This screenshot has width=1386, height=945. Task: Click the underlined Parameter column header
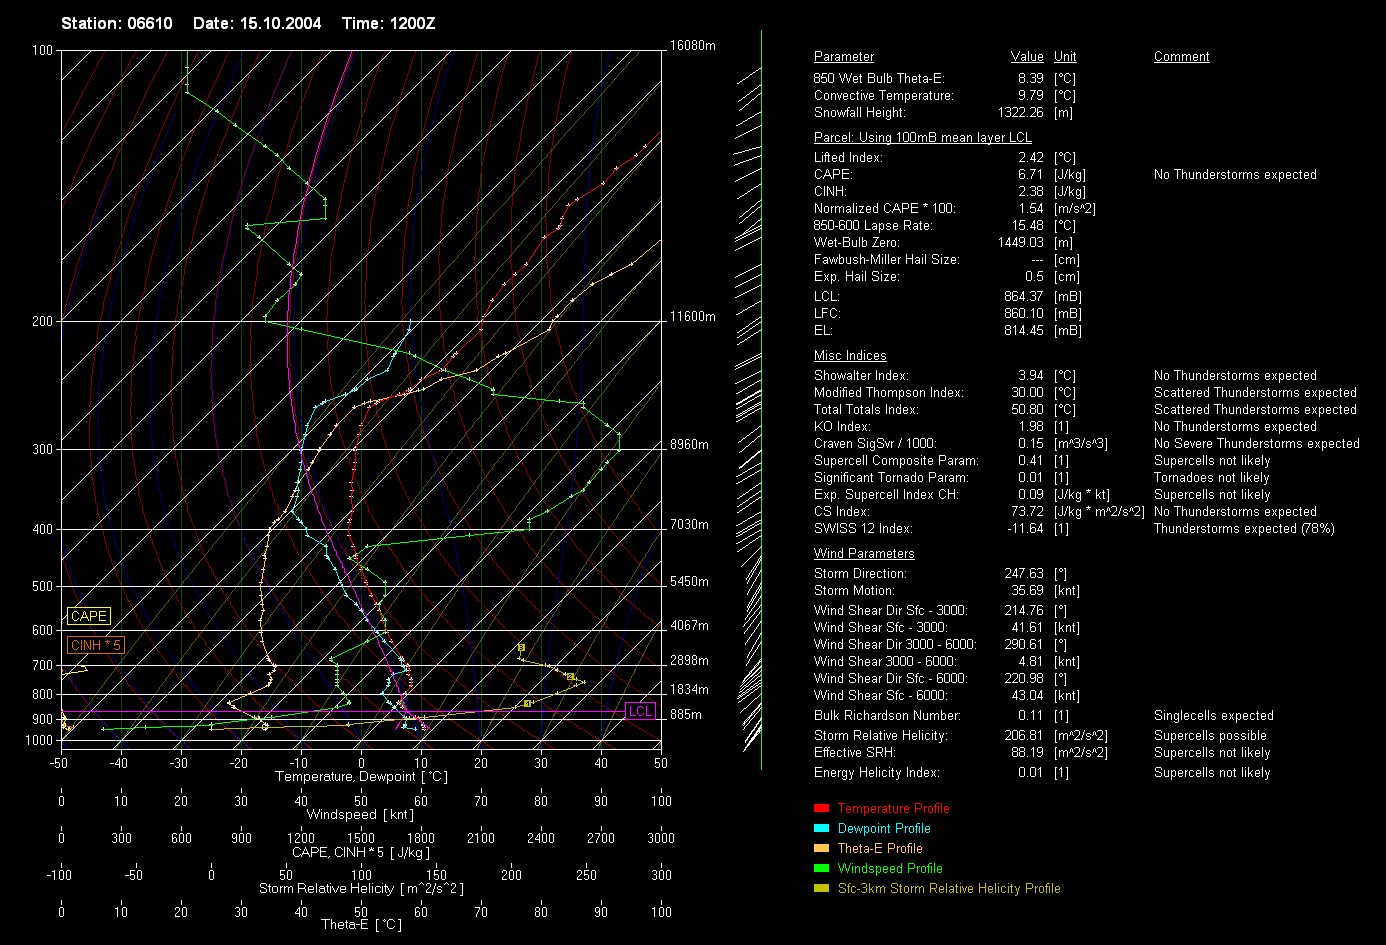point(843,57)
